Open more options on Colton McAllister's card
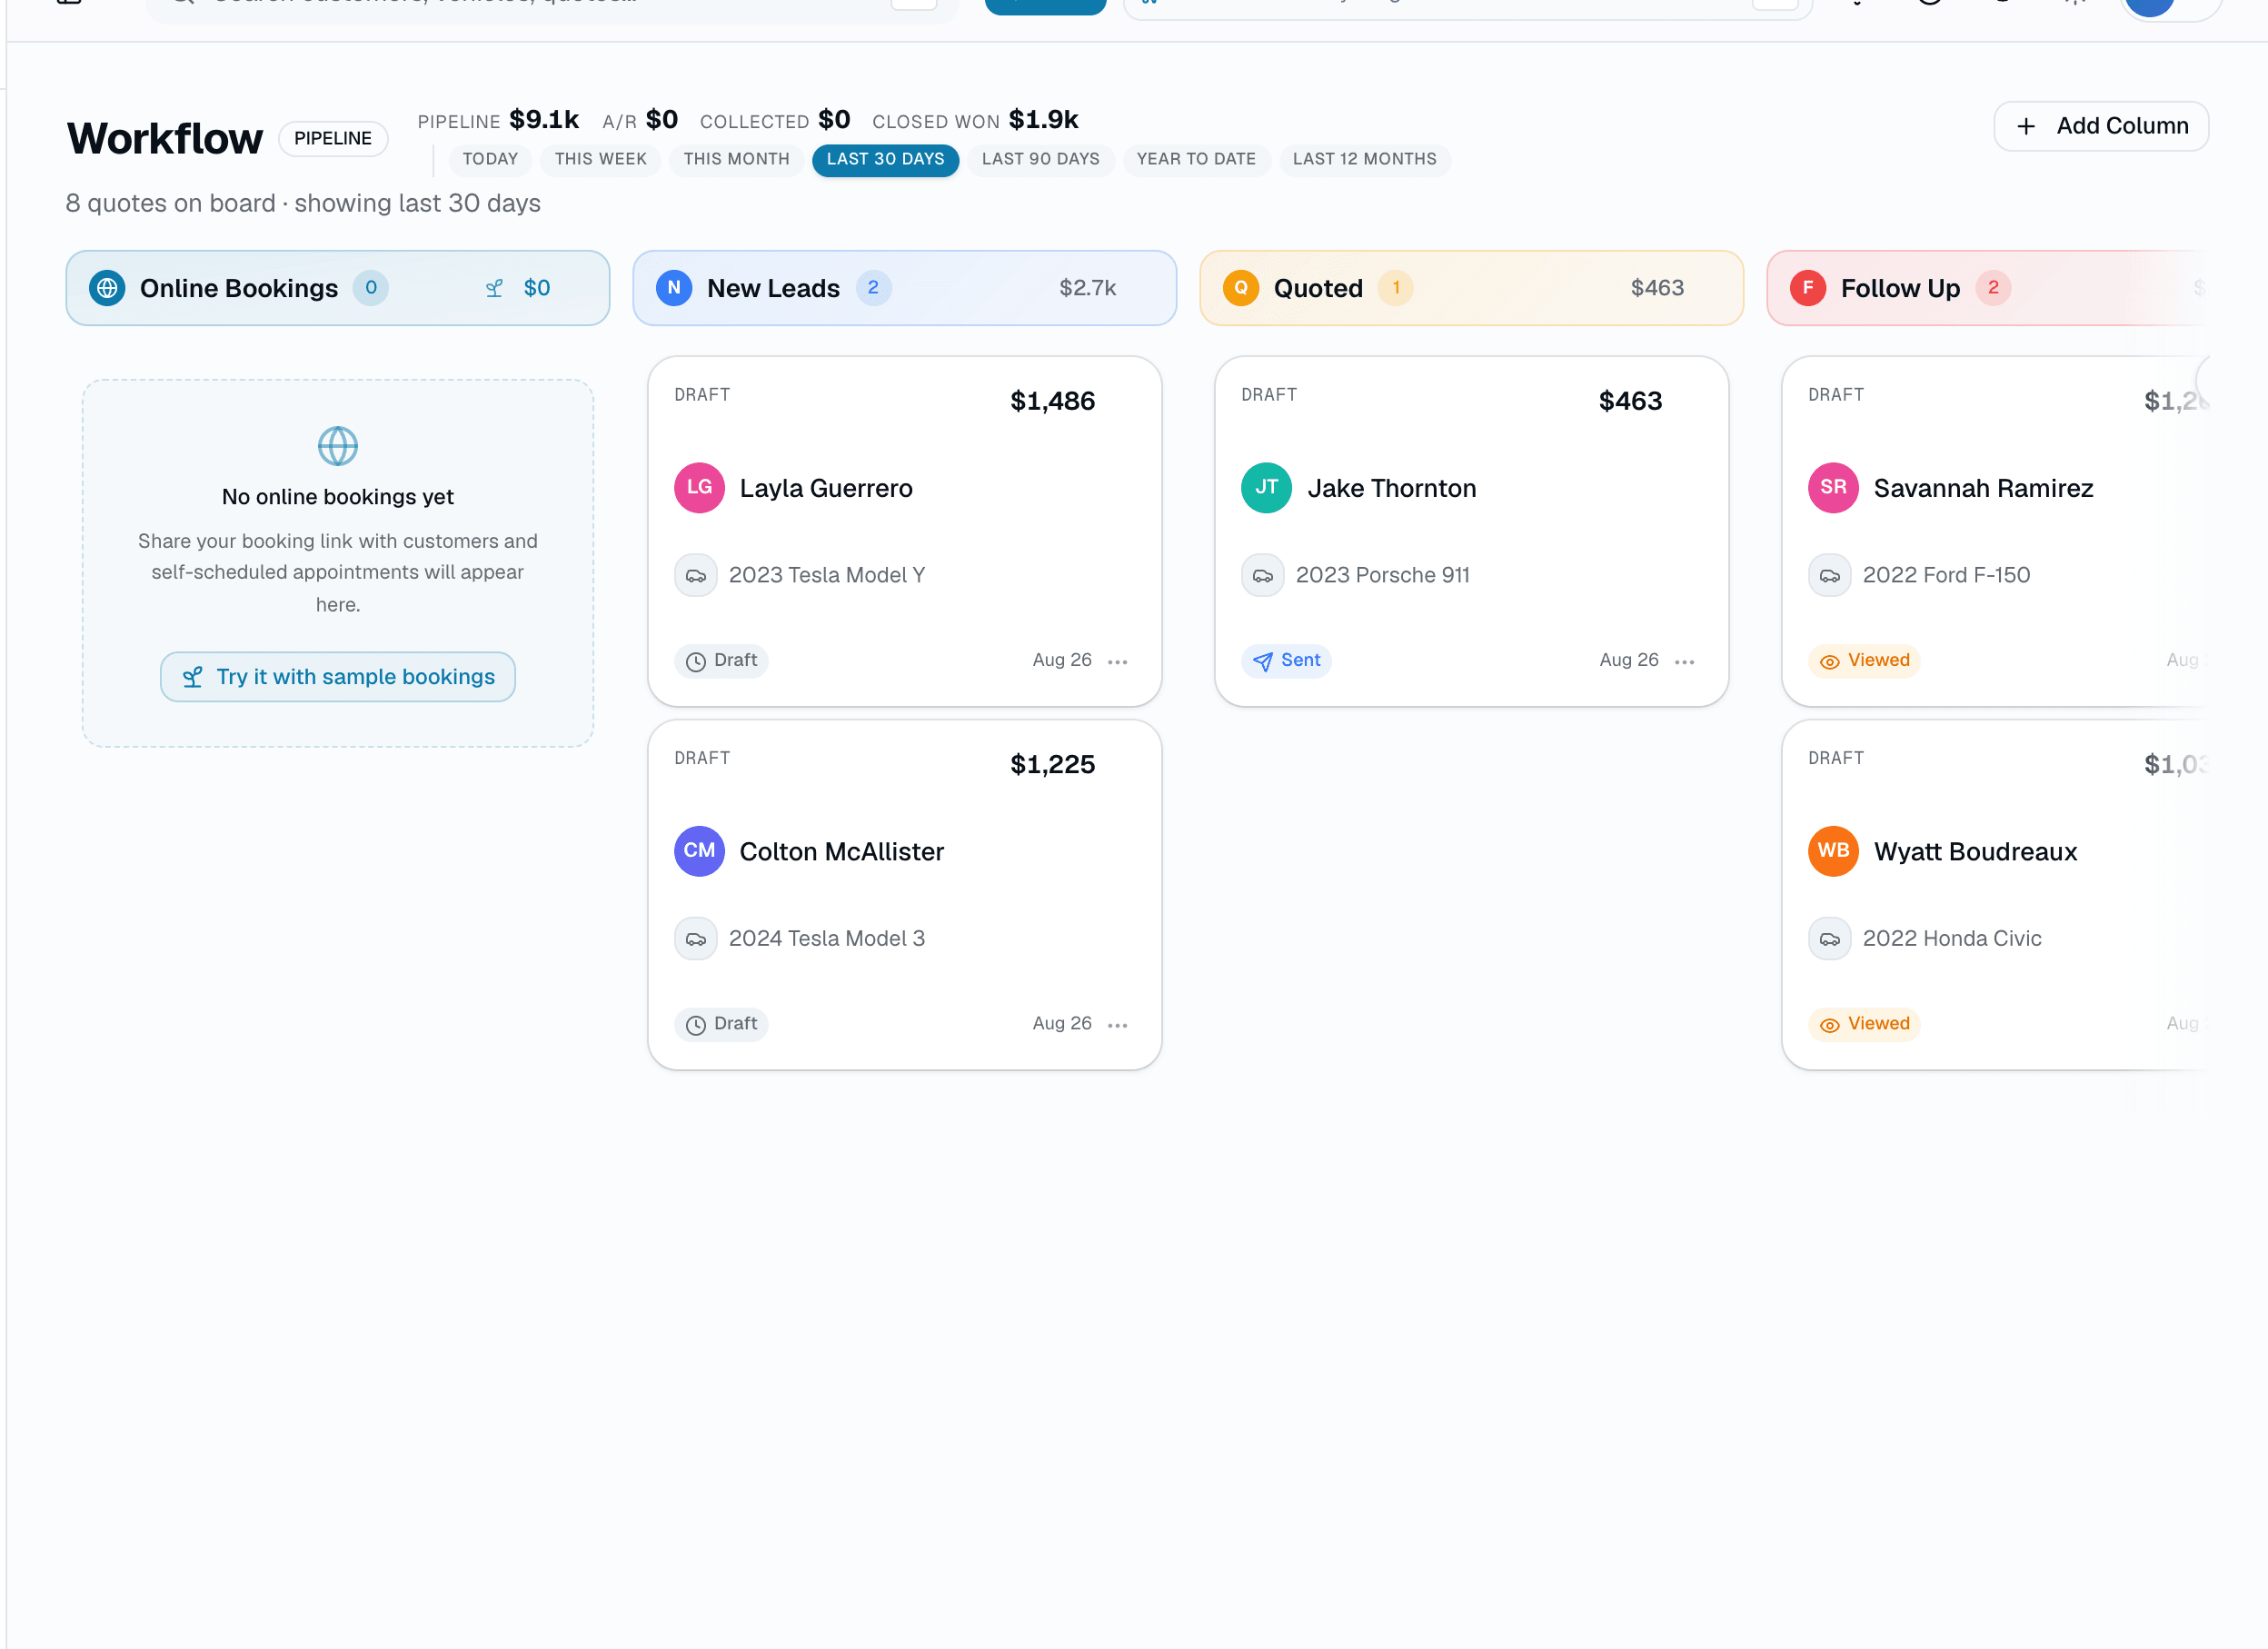 coord(1118,1025)
